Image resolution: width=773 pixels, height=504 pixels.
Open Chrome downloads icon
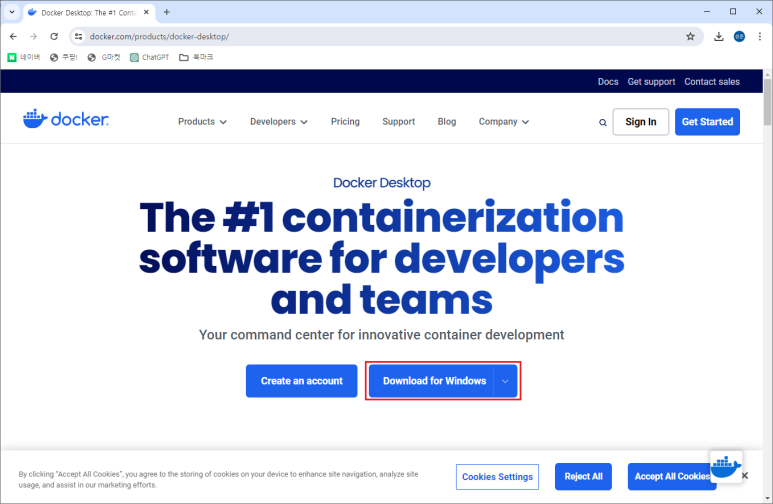[719, 36]
